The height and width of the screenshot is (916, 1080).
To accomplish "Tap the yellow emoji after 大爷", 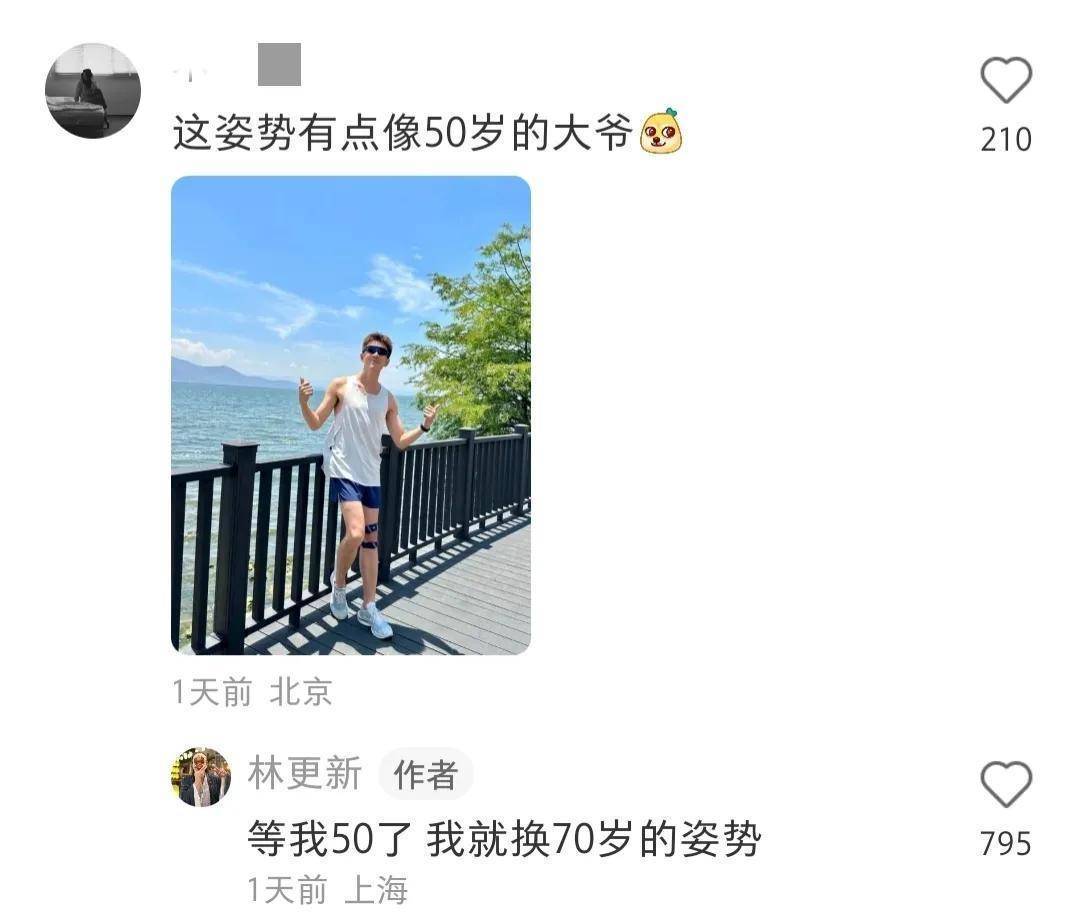I will coord(661,131).
